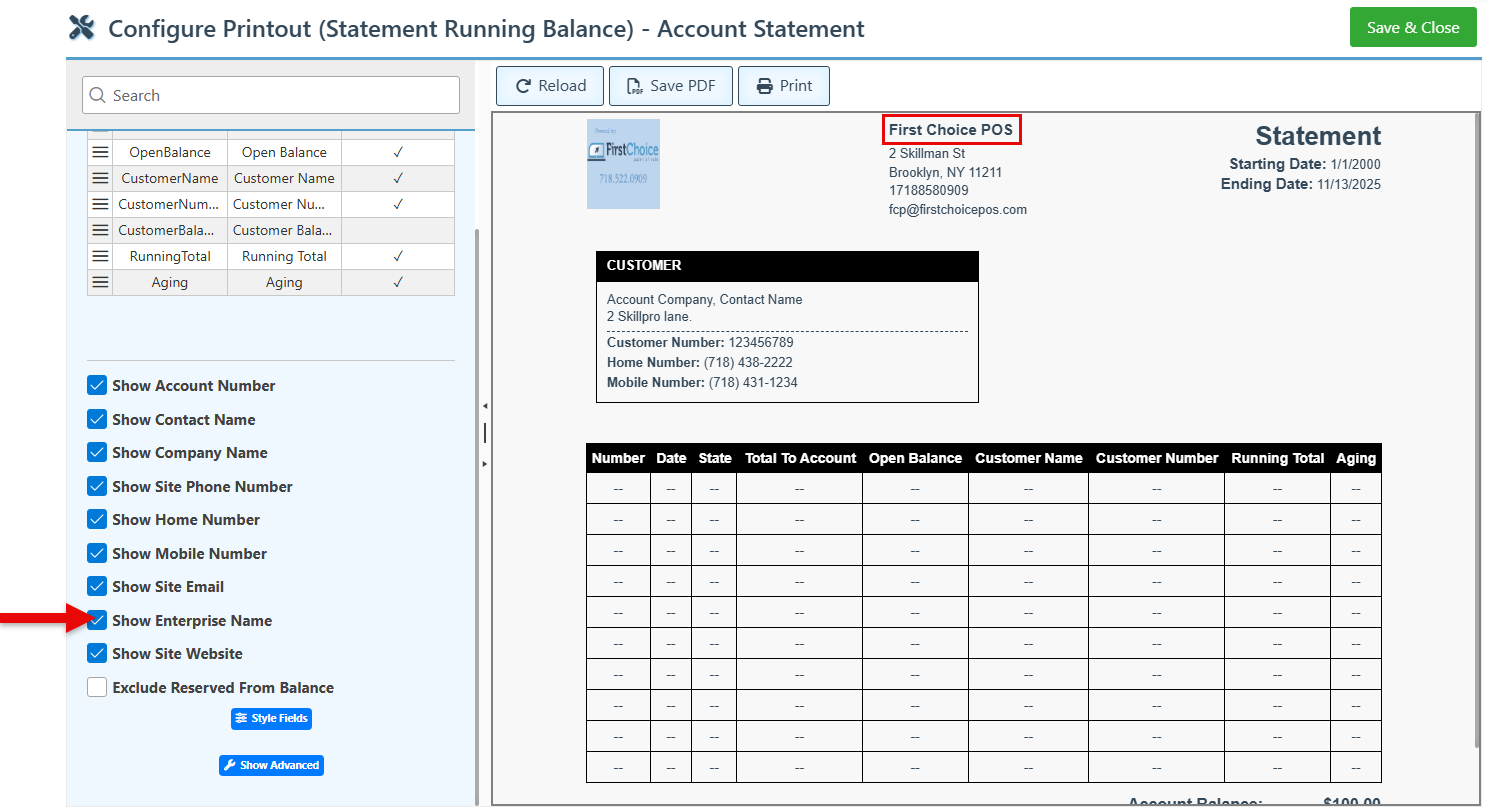Click the Aging row hamburger icon
Viewport: 1489px width, 810px height.
point(100,282)
